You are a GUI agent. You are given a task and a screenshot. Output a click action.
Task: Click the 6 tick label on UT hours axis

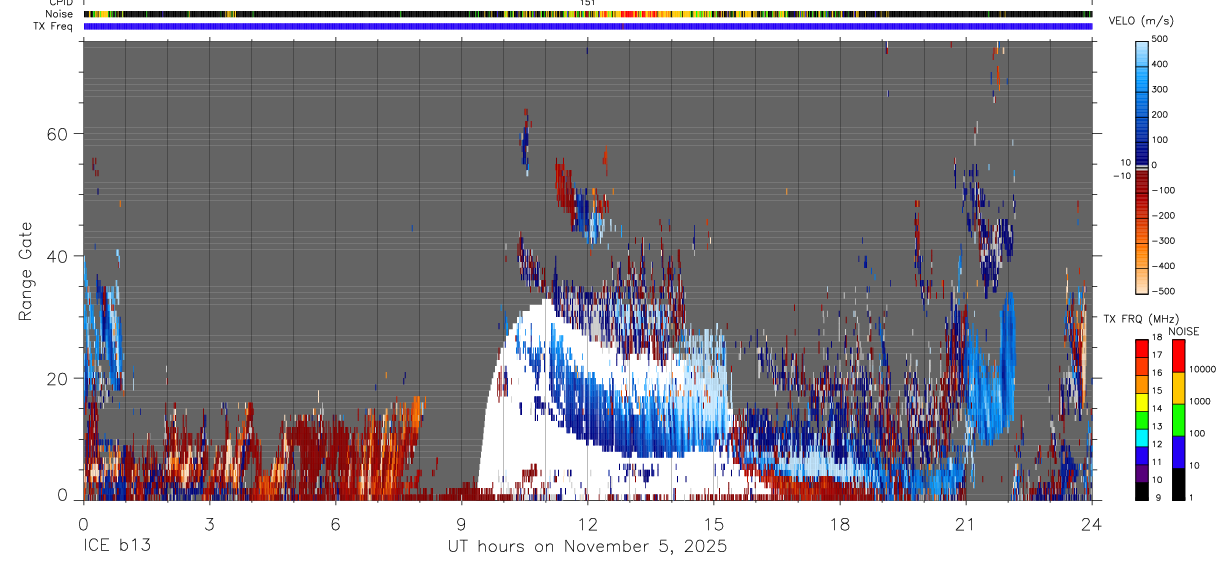[335, 524]
